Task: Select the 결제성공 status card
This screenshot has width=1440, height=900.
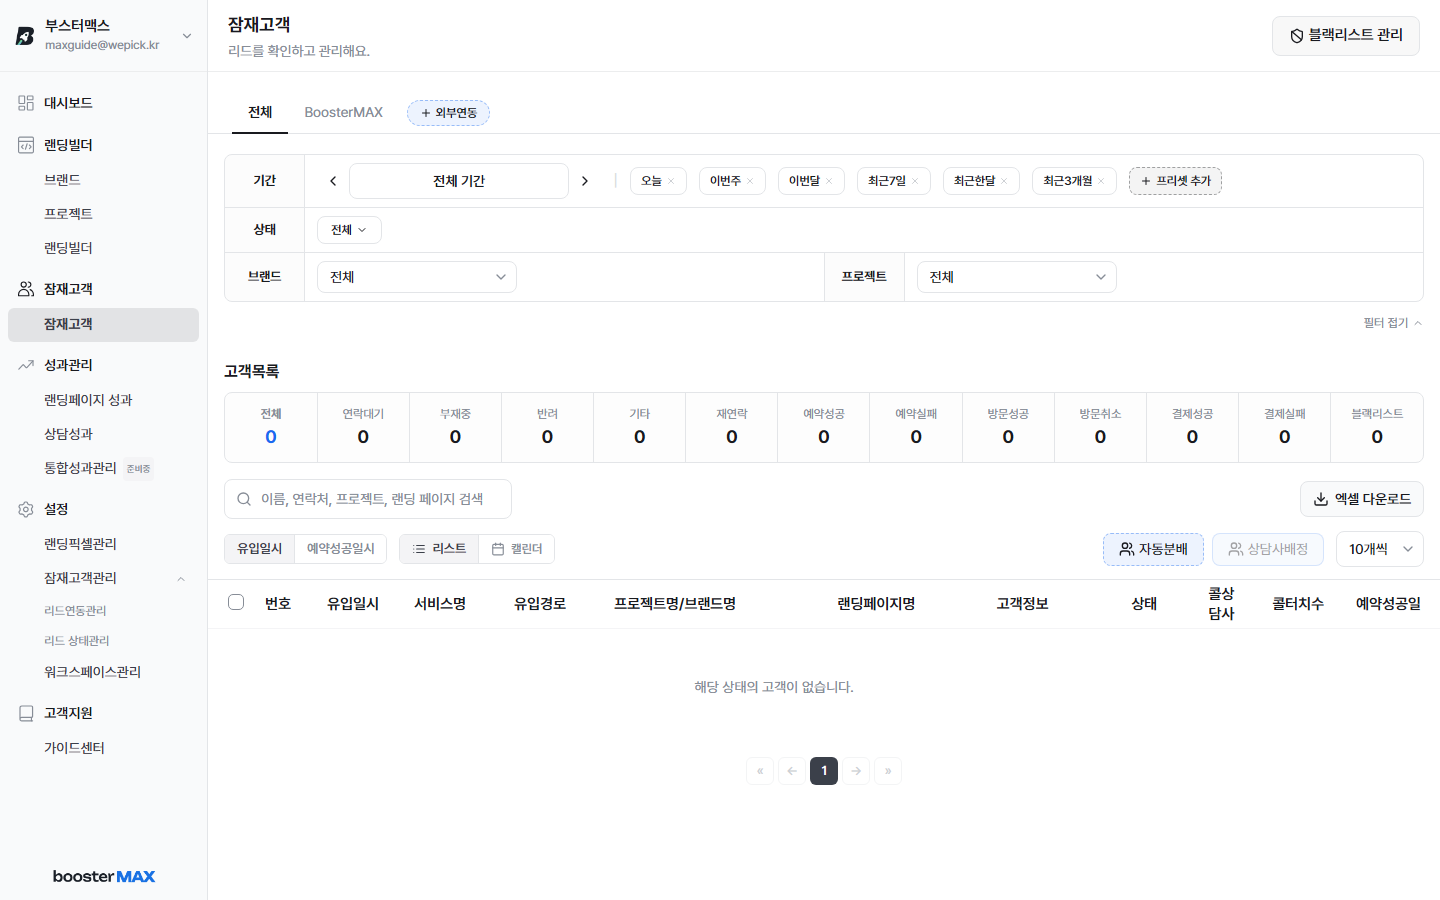Action: [x=1192, y=427]
